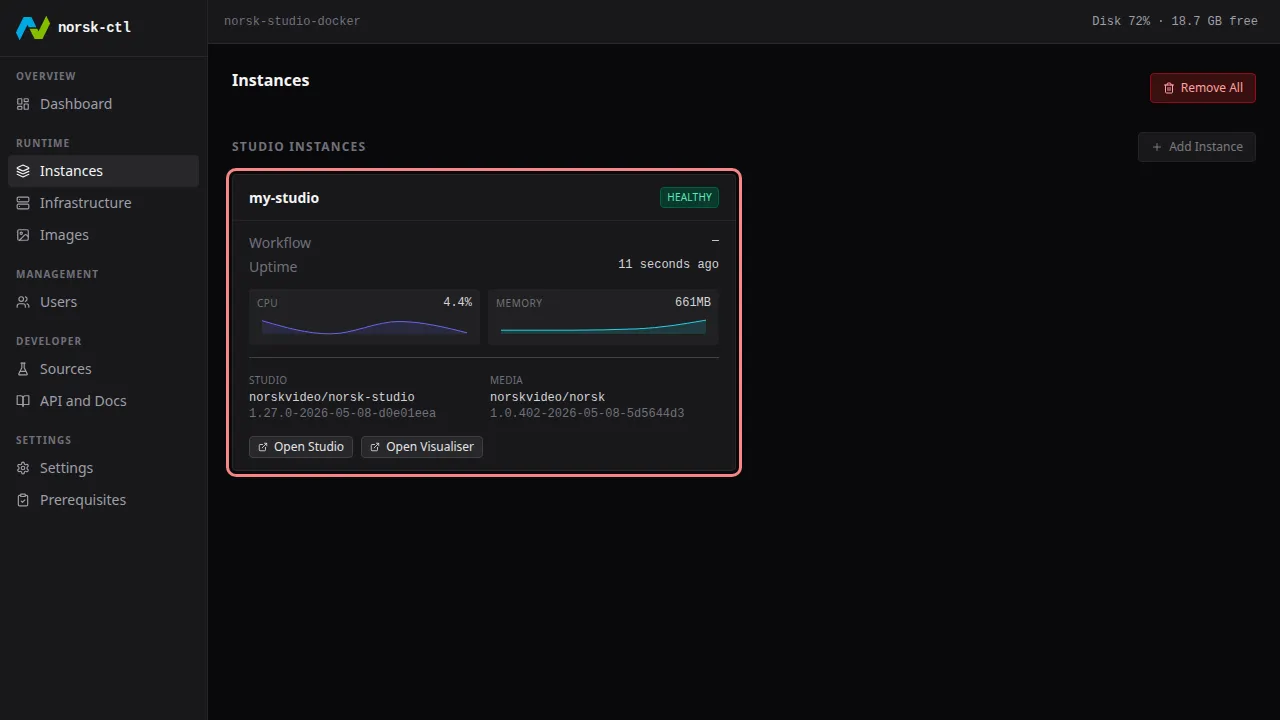Screen dimensions: 1280x720
Task: Click media version 1.0.402 string
Action: [587, 414]
